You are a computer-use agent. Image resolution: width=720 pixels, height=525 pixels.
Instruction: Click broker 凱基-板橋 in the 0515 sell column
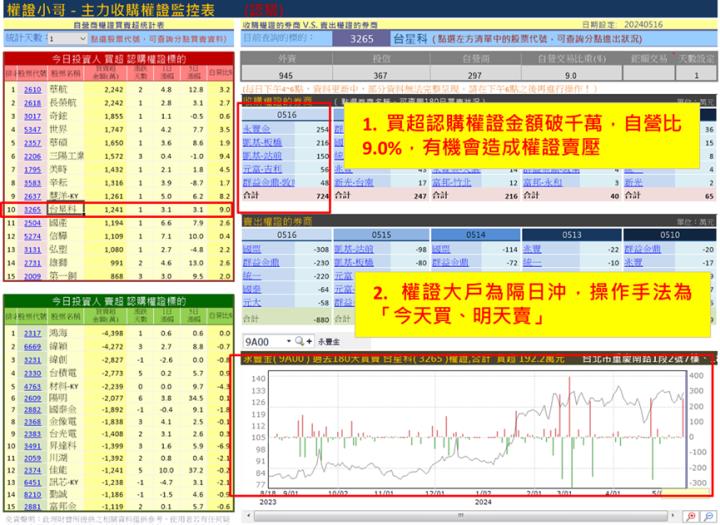(354, 262)
